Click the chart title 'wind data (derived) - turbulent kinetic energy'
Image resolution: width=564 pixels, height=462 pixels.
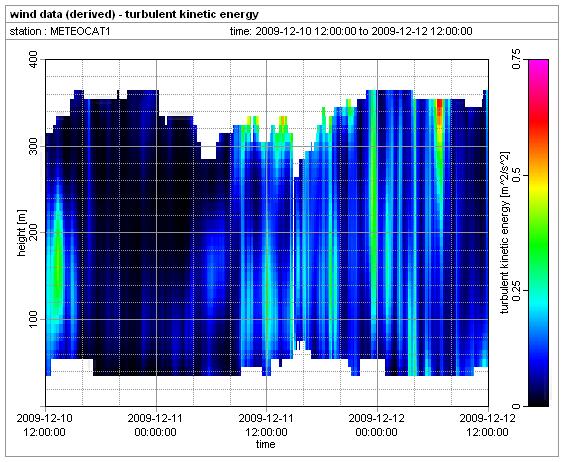(134, 14)
